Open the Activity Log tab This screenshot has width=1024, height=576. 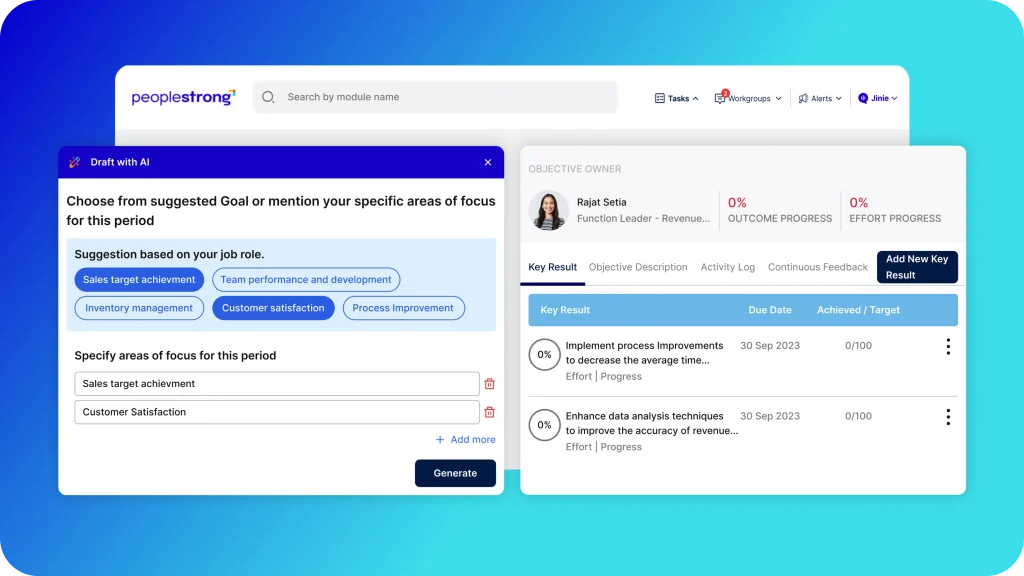click(x=727, y=267)
